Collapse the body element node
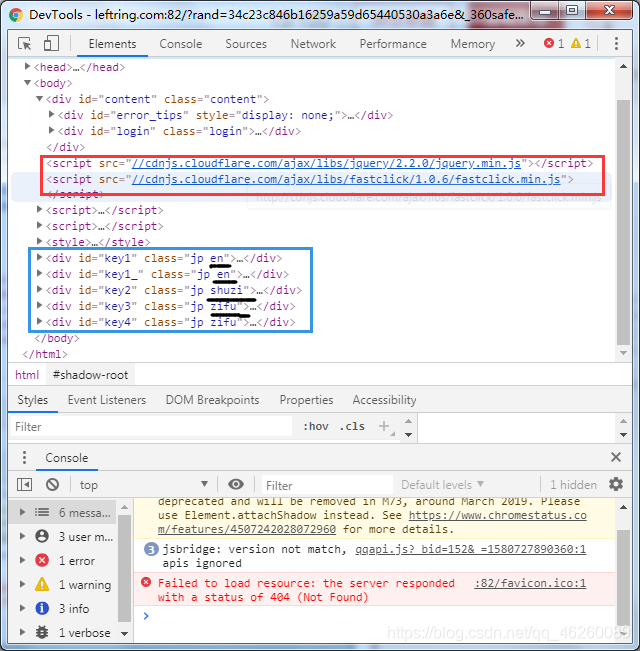 27,82
